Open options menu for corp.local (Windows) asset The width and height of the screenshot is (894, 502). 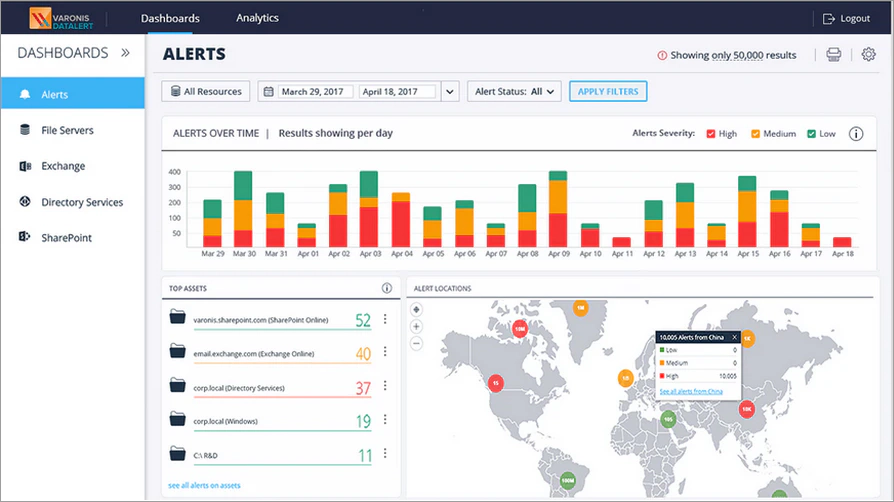(x=385, y=419)
